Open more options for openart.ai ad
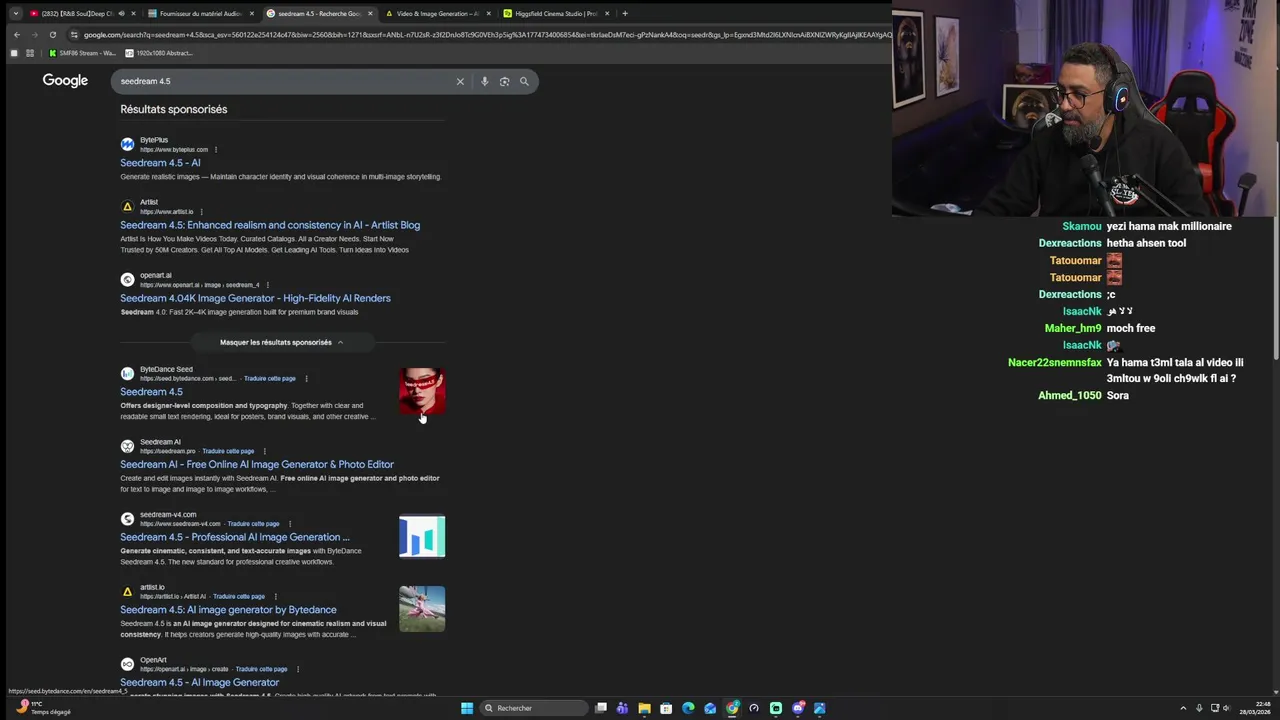The width and height of the screenshot is (1280, 720). pos(267,285)
